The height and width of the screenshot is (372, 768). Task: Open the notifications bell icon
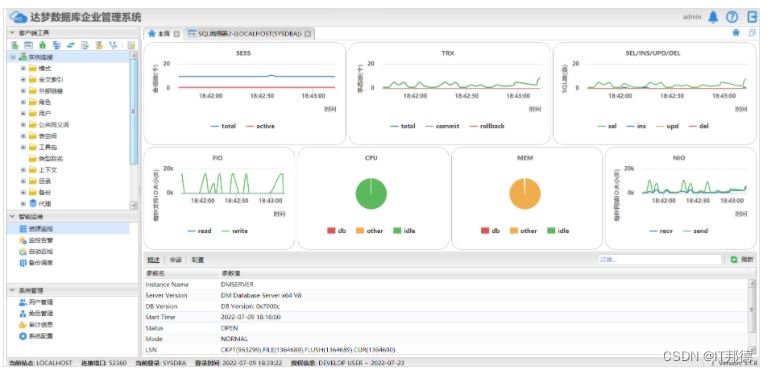pos(713,17)
